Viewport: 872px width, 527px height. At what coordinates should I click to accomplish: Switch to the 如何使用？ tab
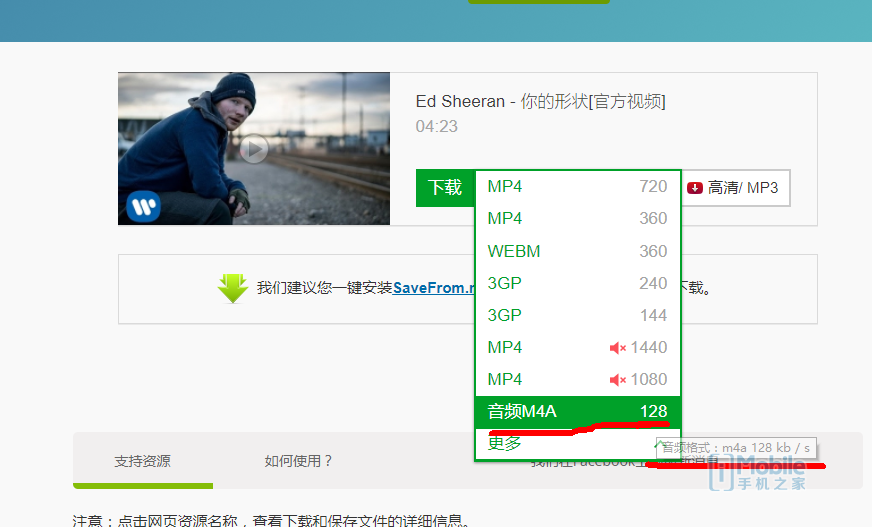click(x=298, y=461)
